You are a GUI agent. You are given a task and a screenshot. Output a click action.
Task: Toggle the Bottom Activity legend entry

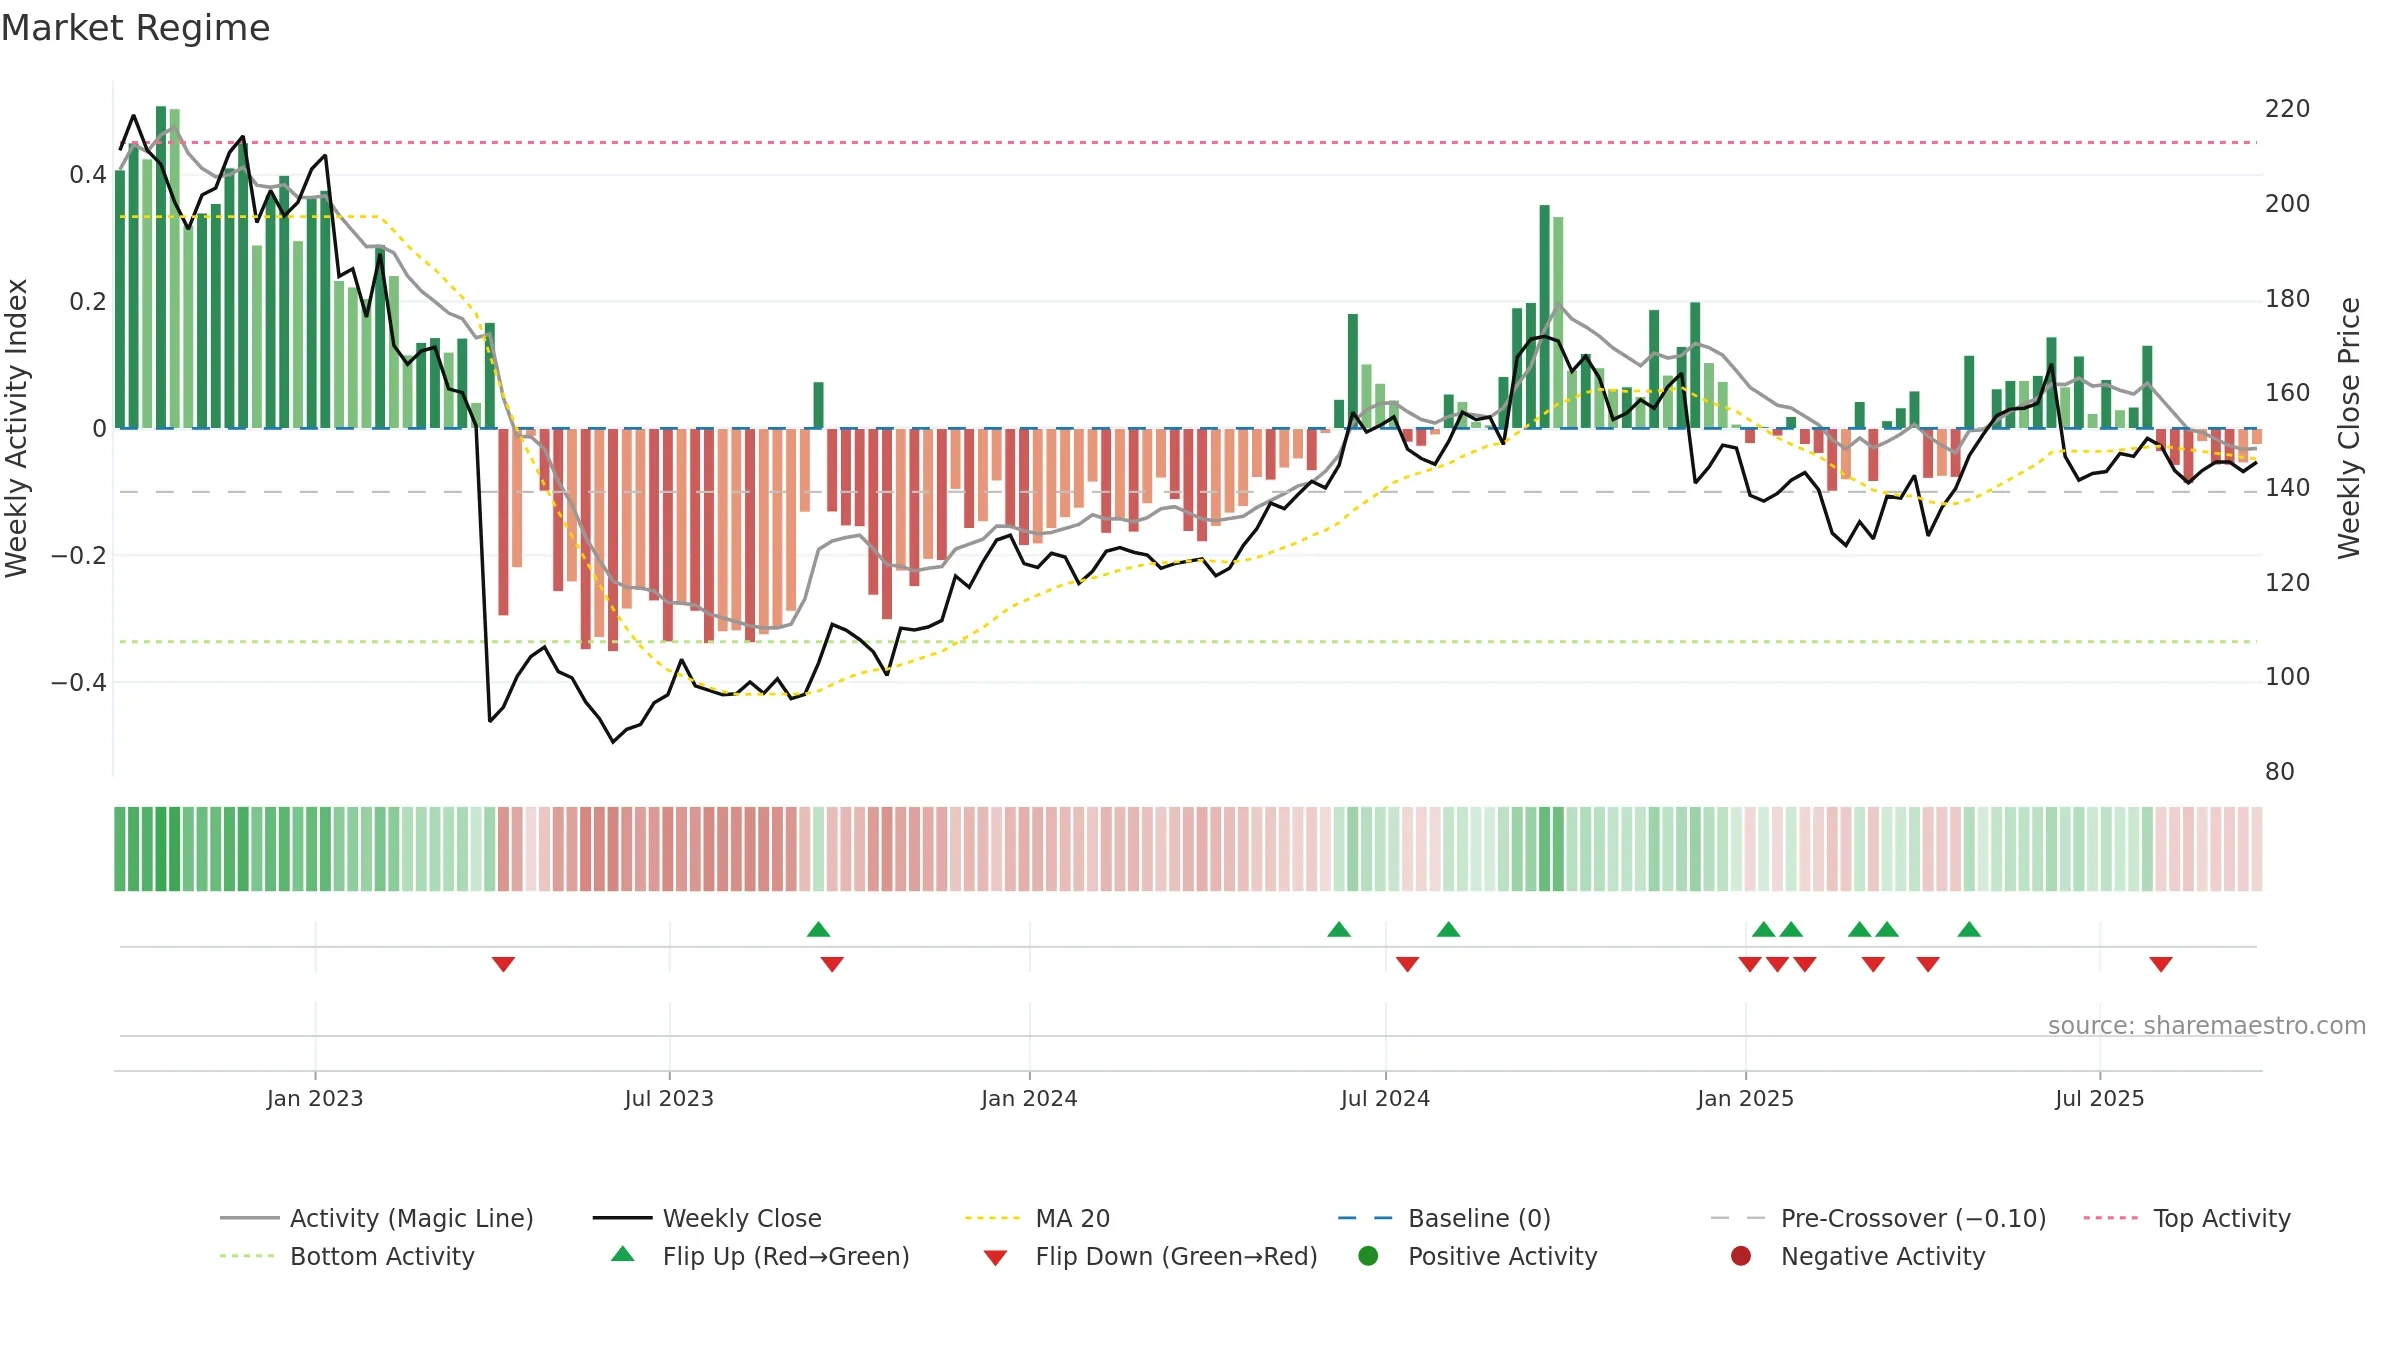347,1256
